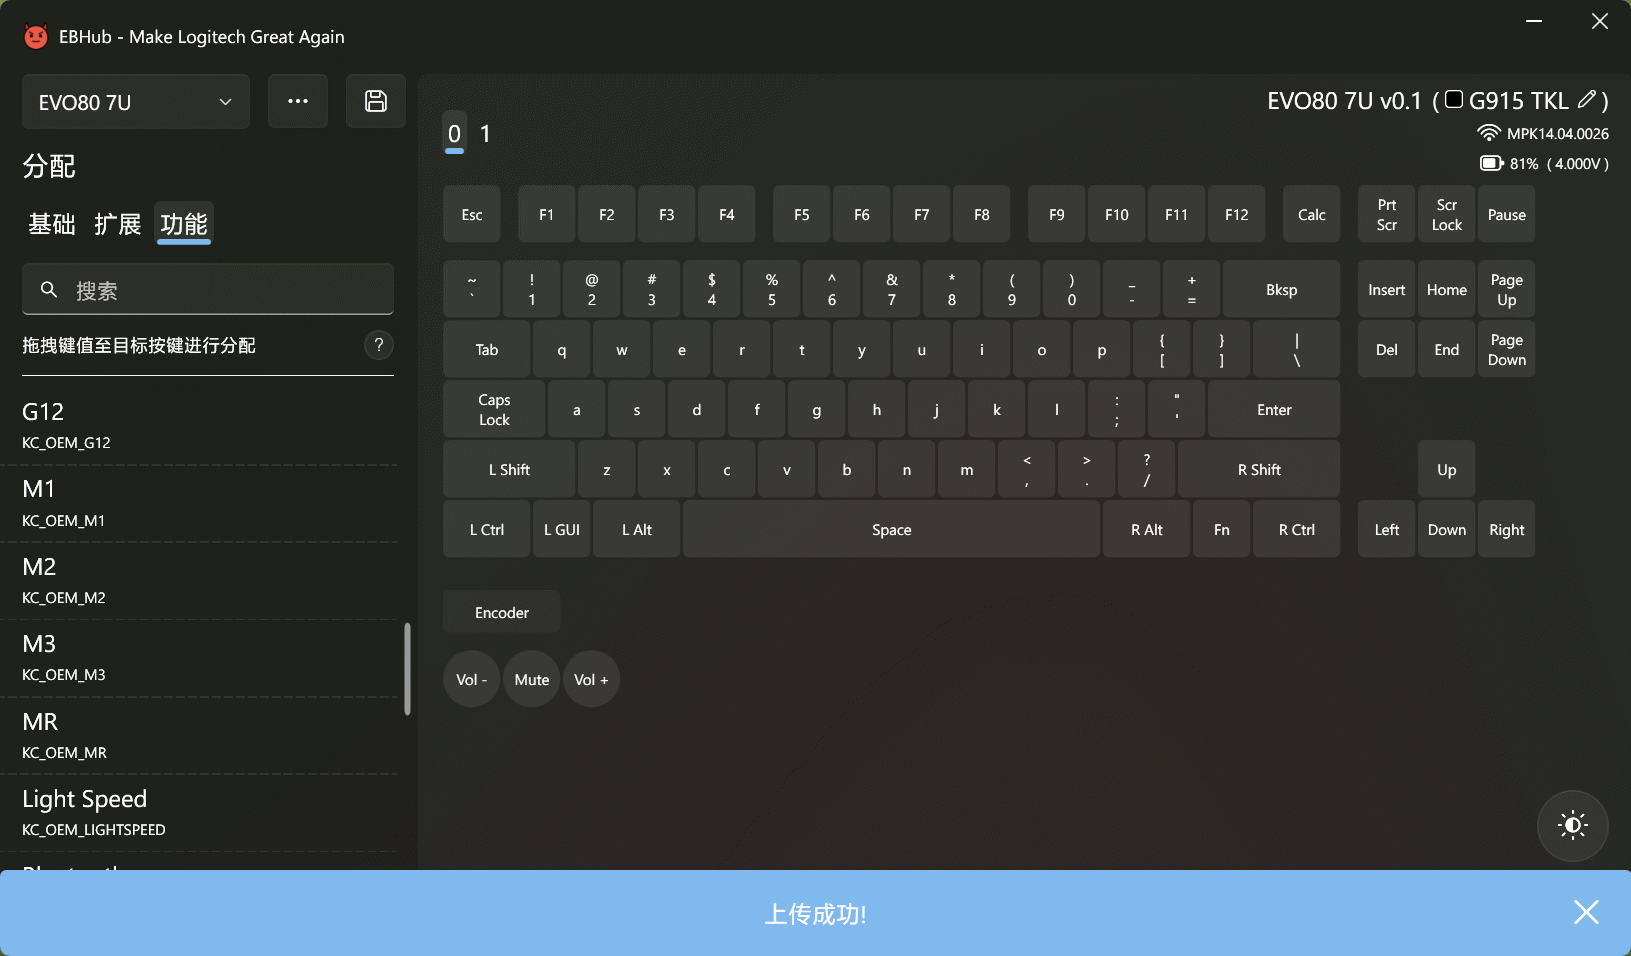1631x956 pixels.
Task: Toggle the brightness theme button
Action: click(x=1572, y=825)
